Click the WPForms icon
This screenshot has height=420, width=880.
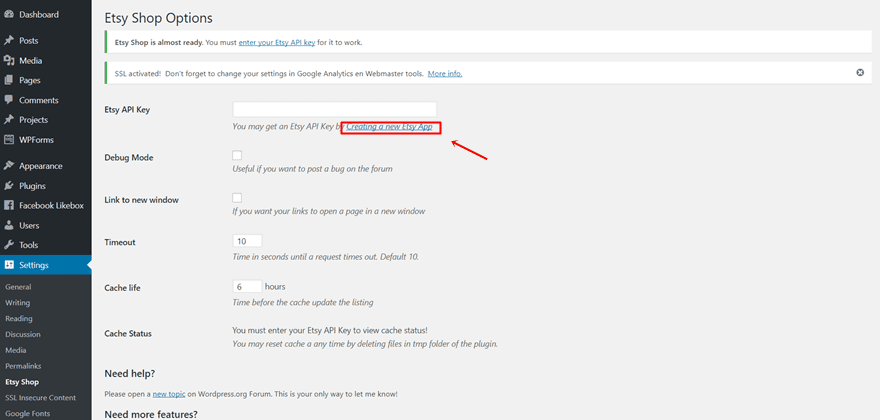click(8, 140)
